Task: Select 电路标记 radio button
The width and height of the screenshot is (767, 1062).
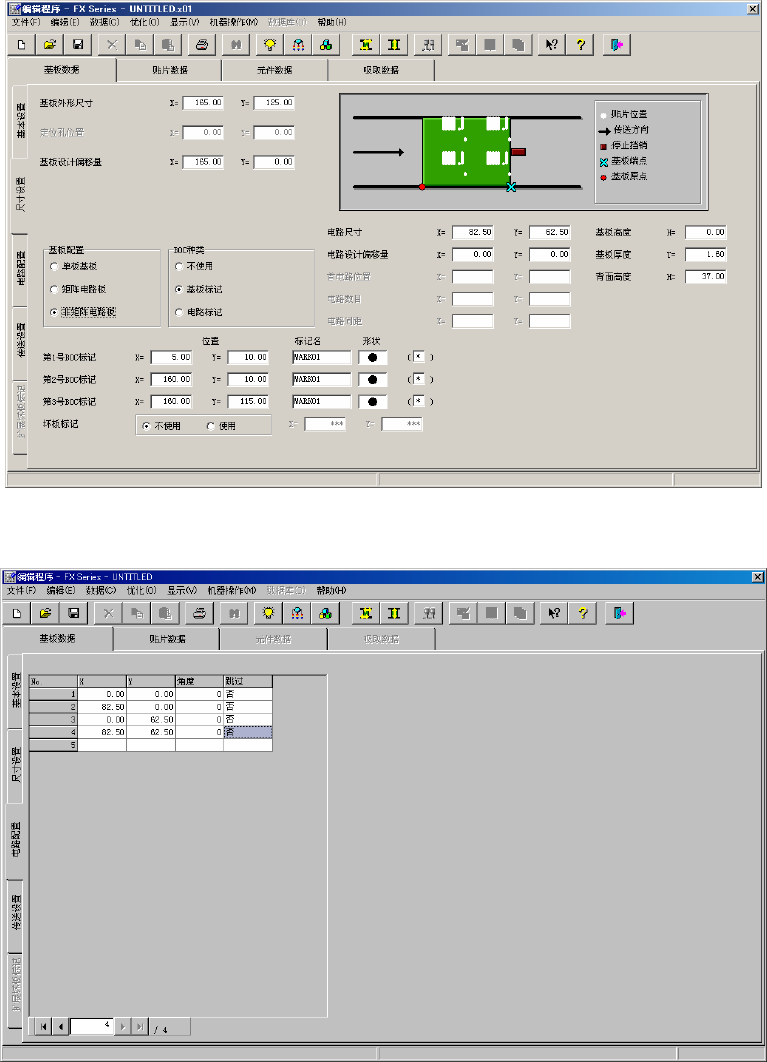Action: click(179, 312)
